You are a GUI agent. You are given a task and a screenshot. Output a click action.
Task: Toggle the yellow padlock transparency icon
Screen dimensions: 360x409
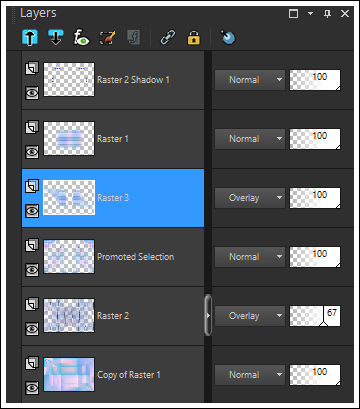[194, 37]
